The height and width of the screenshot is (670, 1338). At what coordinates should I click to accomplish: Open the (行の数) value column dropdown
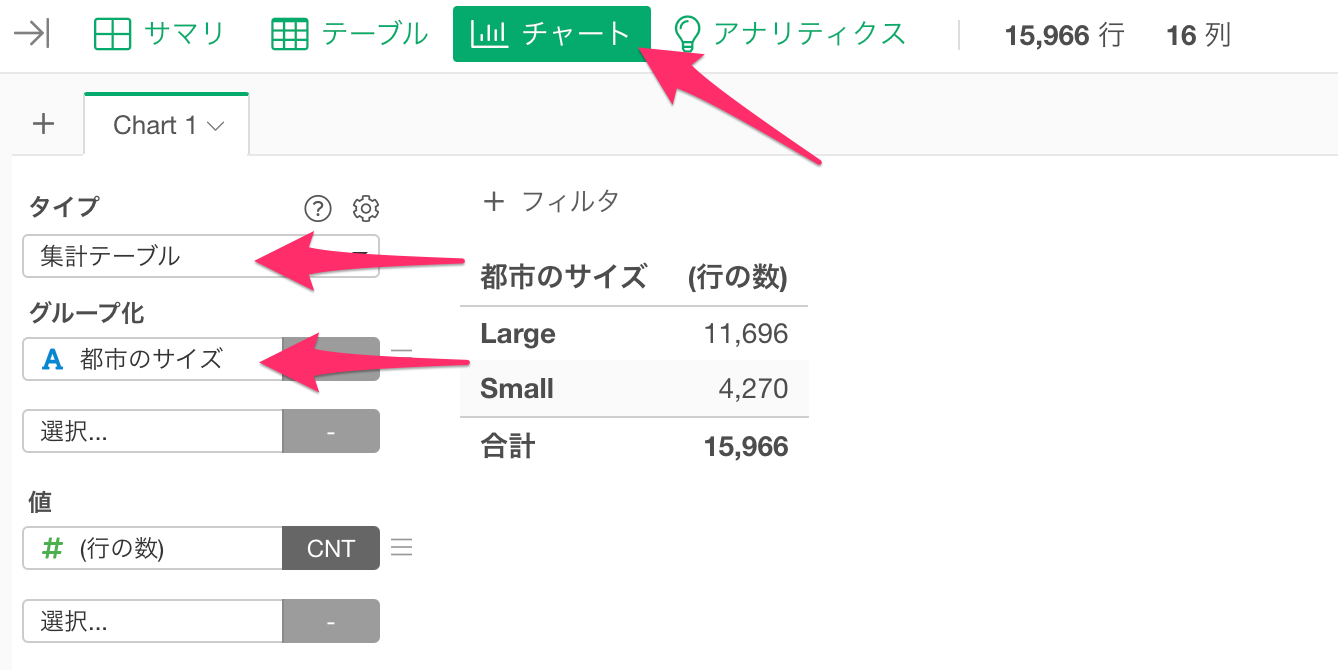tap(152, 548)
